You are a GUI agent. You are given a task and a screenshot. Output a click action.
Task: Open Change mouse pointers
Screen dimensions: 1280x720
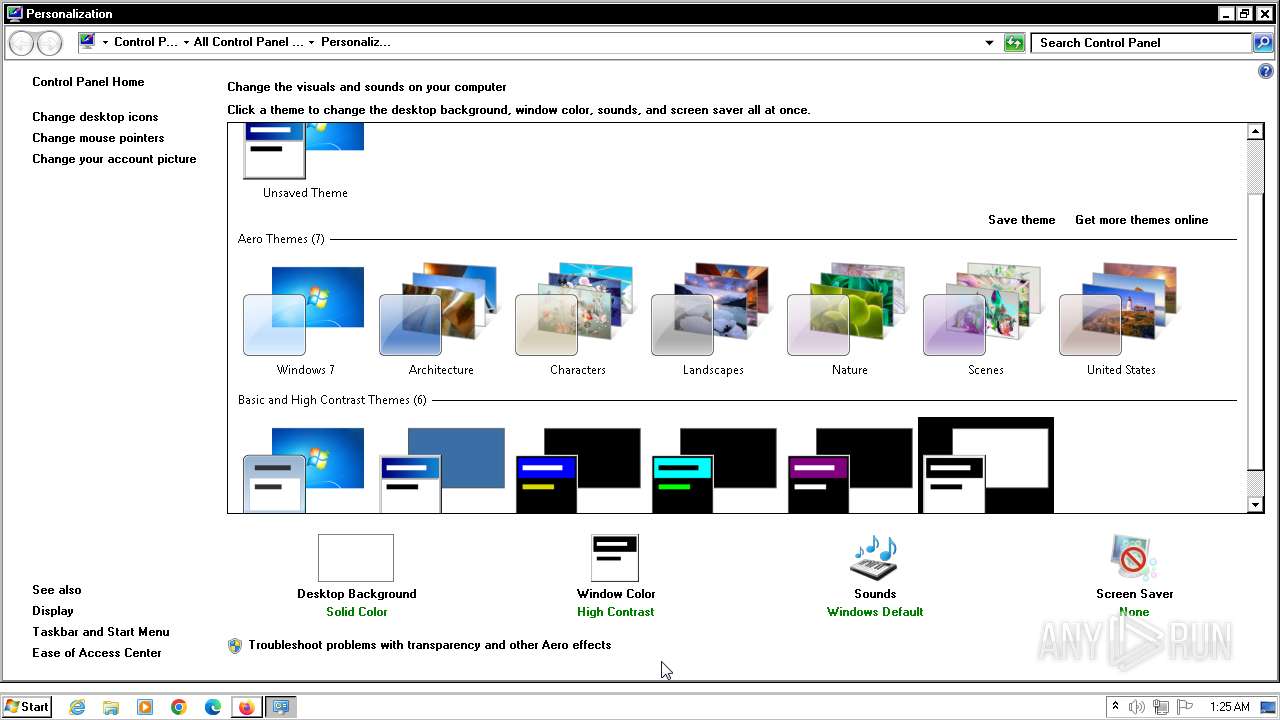[98, 138]
